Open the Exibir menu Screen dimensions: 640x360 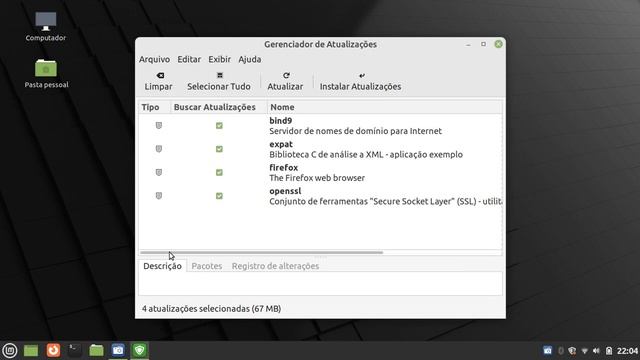(x=220, y=59)
